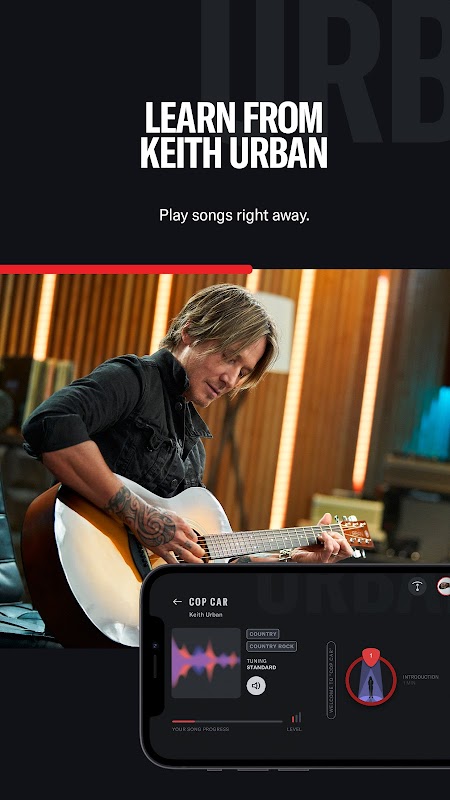Click the Your Song Progress bar

227,721
